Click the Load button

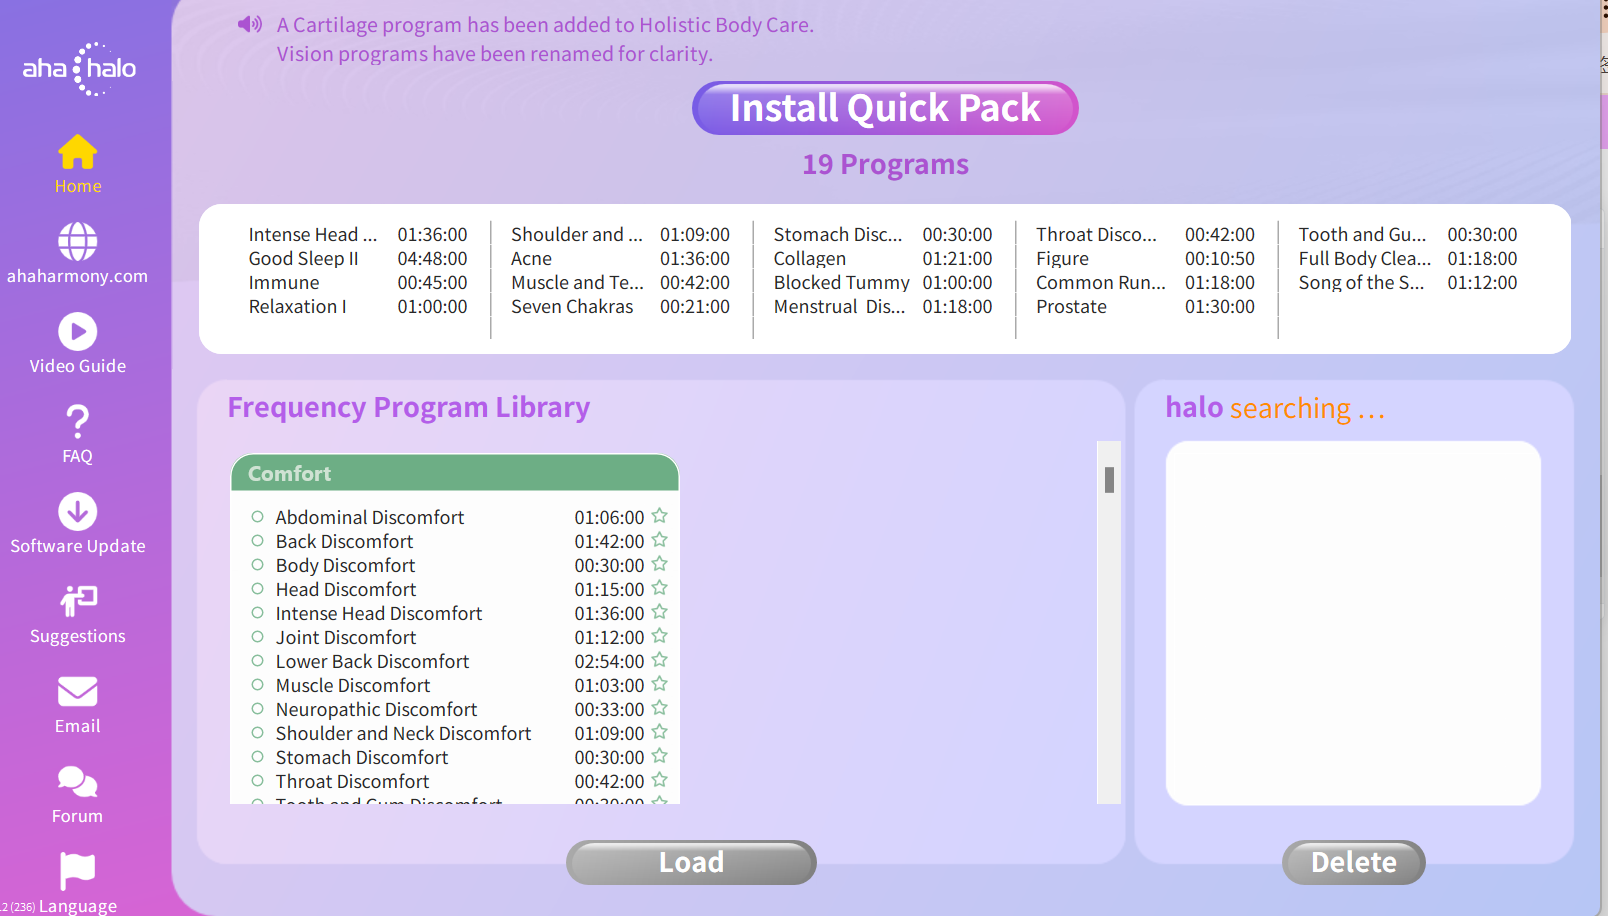coord(691,862)
